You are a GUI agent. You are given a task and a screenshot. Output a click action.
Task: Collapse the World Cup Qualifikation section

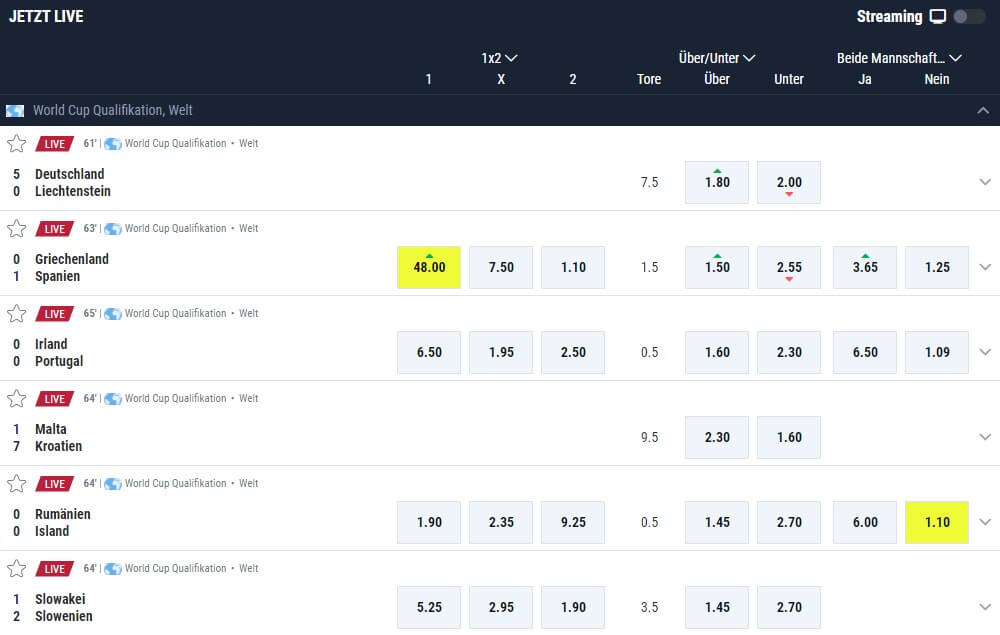[x=983, y=111]
